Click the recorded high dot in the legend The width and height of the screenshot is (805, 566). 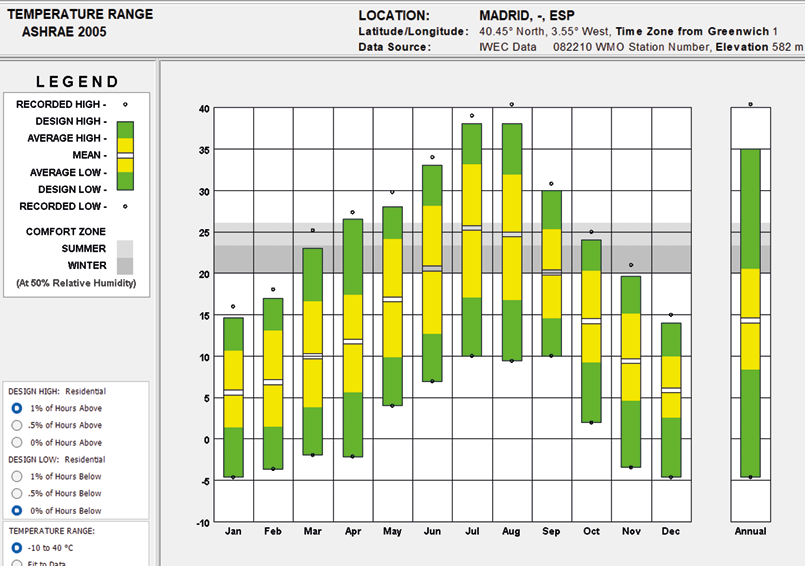(125, 104)
